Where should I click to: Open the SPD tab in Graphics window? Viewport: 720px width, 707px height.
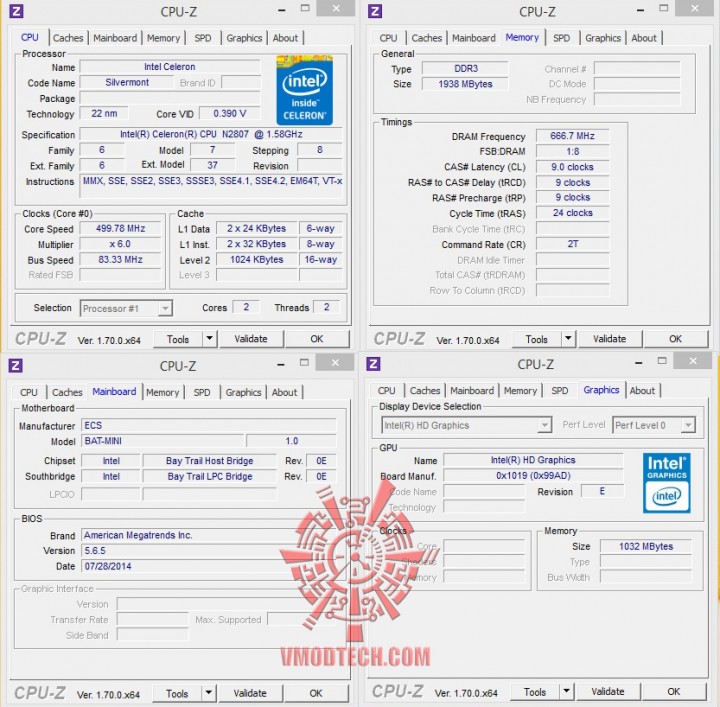pyautogui.click(x=560, y=390)
